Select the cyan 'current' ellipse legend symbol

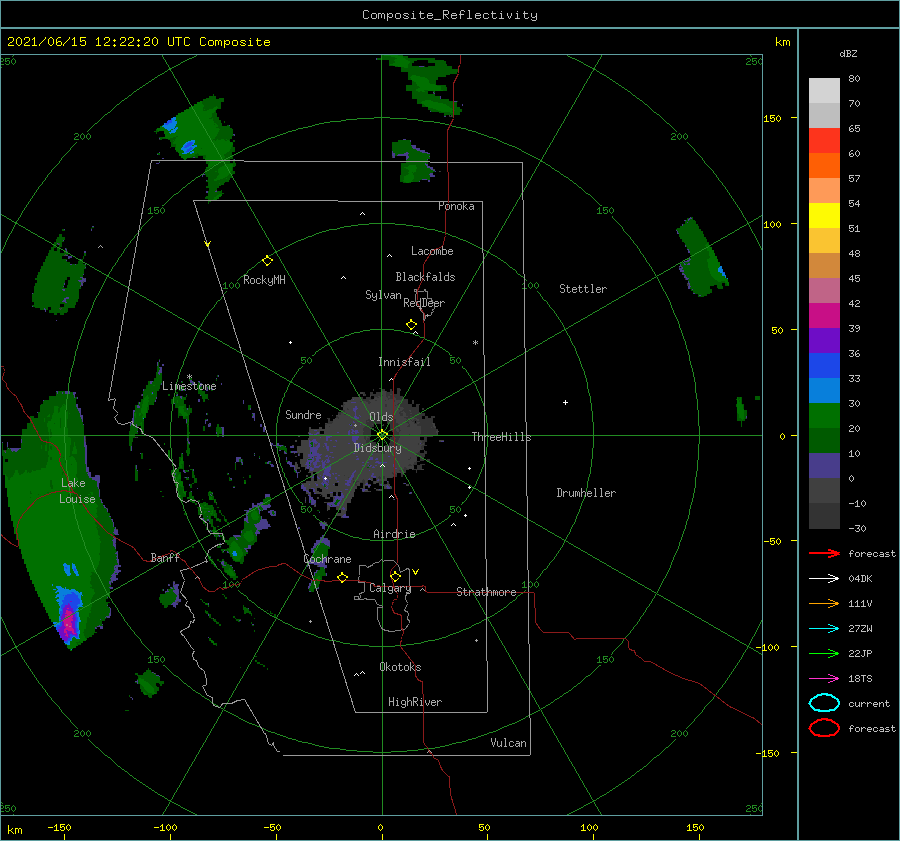click(x=824, y=703)
